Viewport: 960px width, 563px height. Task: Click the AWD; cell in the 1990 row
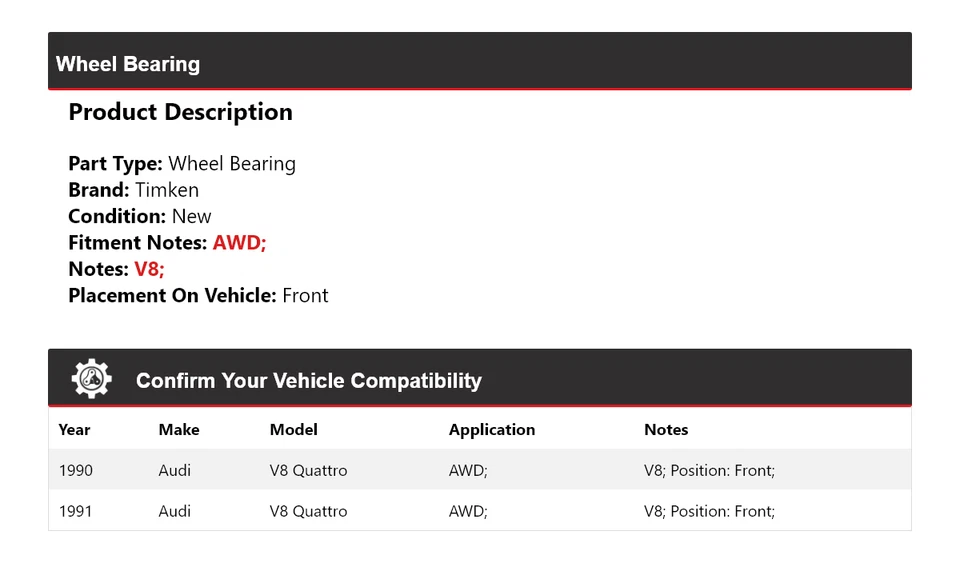coord(468,470)
